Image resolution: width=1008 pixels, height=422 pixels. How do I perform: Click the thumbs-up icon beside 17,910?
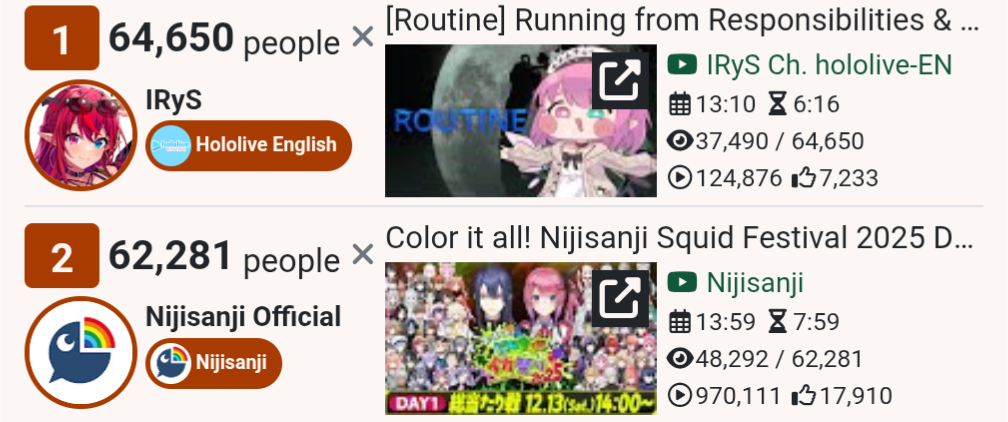point(804,396)
